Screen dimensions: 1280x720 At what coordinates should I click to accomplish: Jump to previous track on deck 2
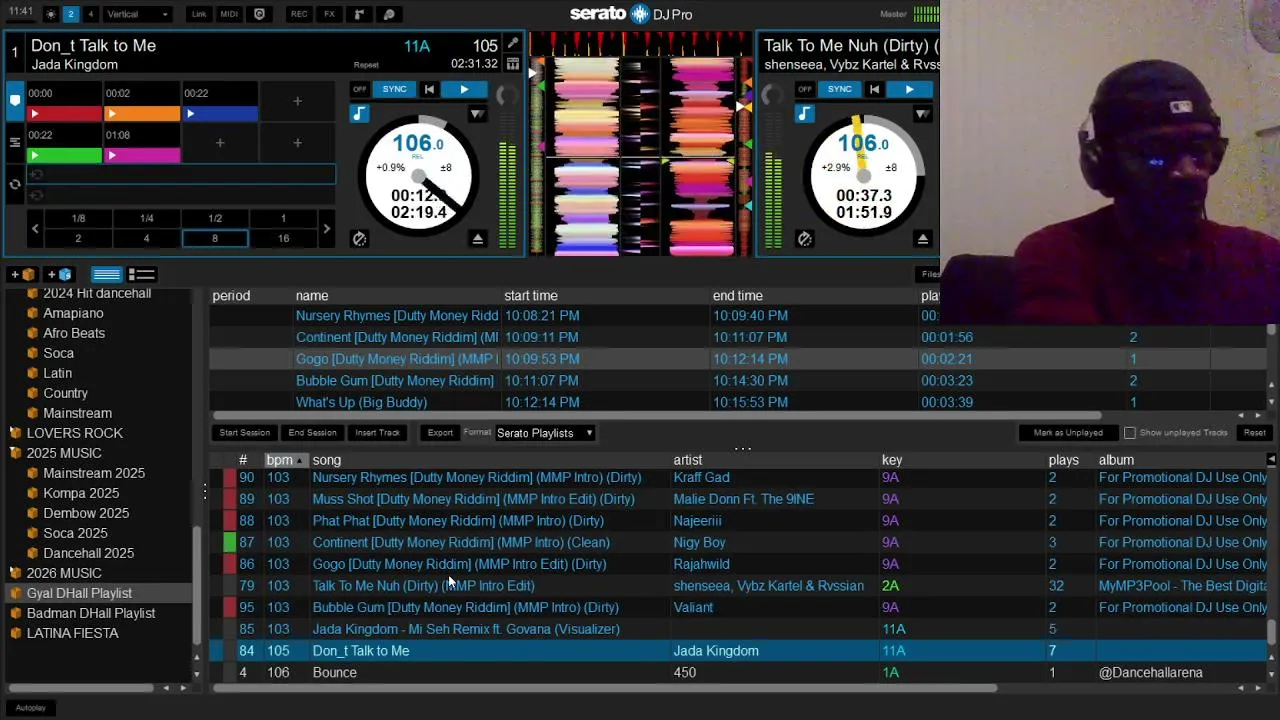click(x=874, y=89)
